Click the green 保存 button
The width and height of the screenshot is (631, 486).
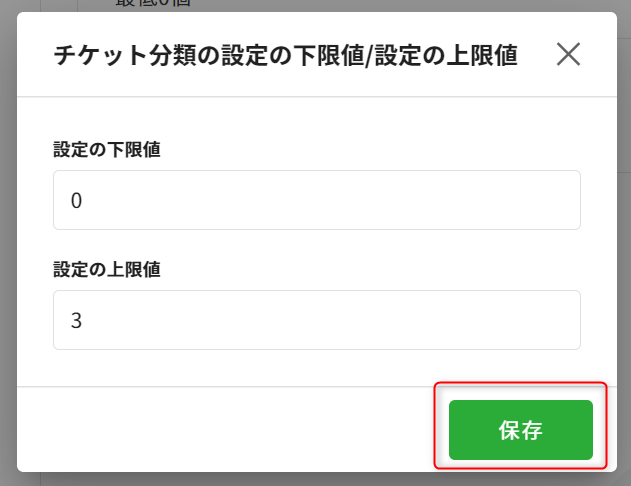pyautogui.click(x=521, y=430)
